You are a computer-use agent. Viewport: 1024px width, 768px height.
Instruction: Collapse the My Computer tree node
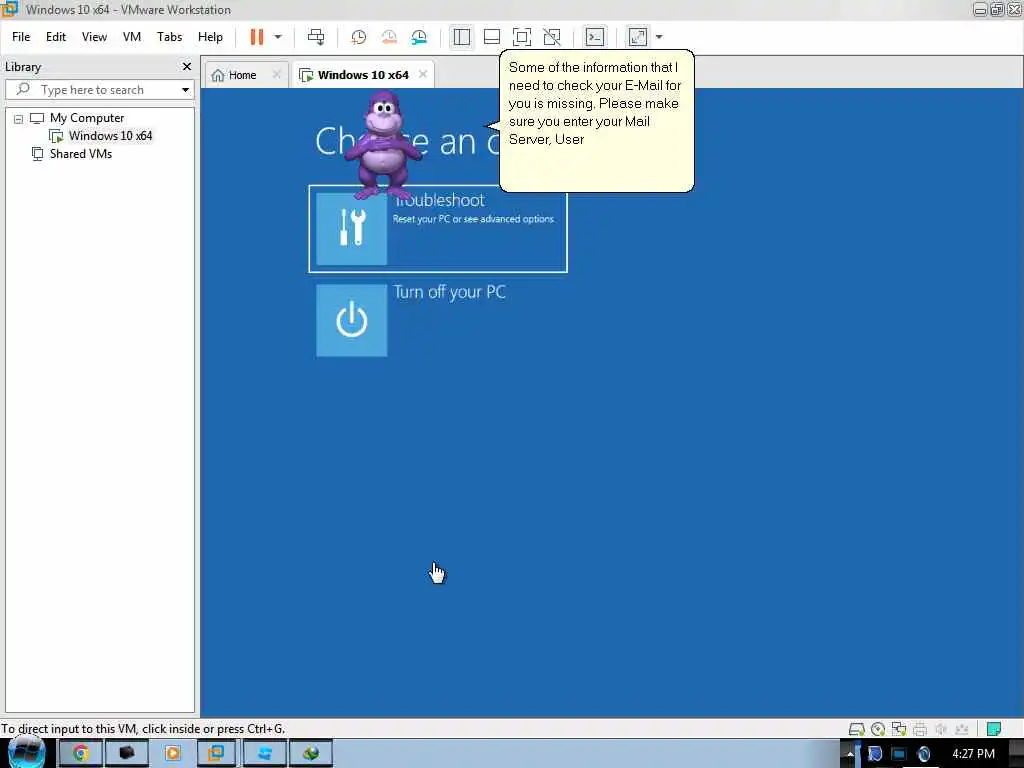(18, 119)
